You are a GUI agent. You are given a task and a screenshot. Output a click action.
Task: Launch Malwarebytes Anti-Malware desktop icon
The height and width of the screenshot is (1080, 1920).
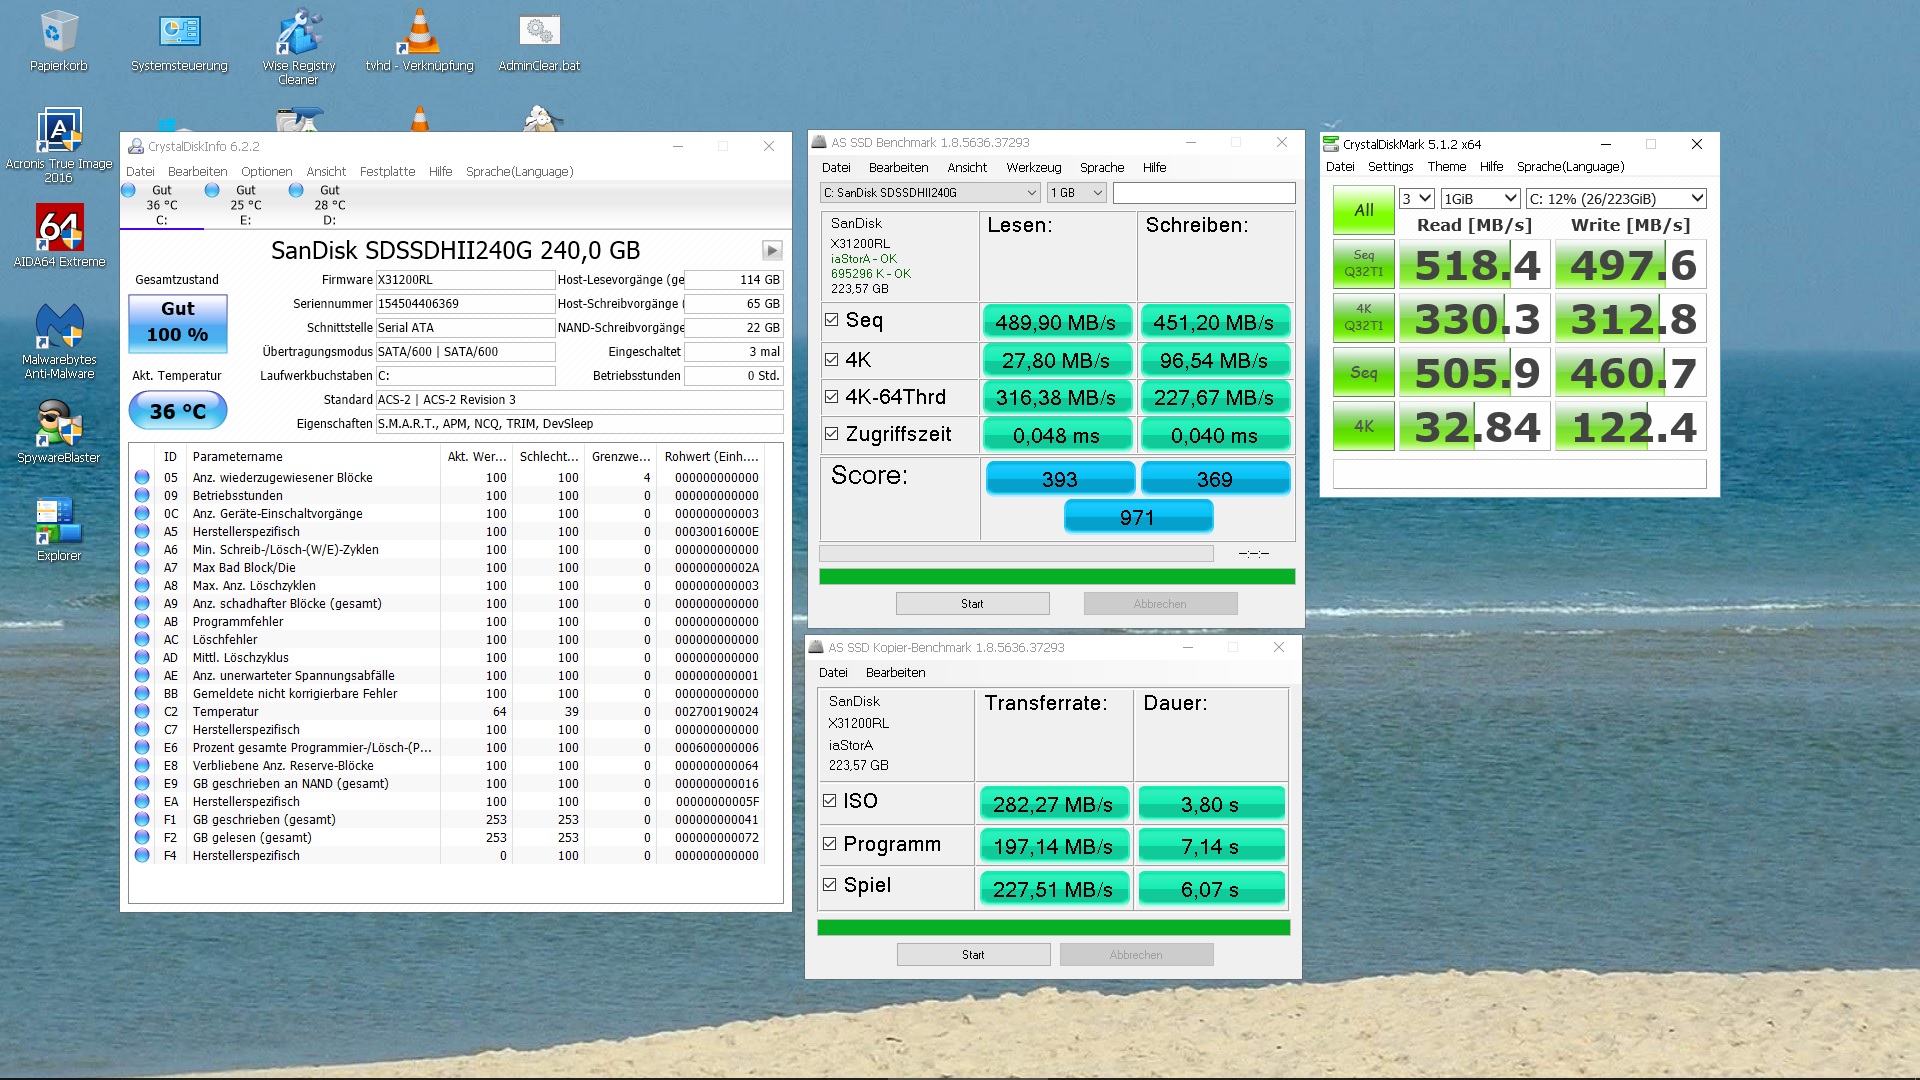pyautogui.click(x=59, y=342)
